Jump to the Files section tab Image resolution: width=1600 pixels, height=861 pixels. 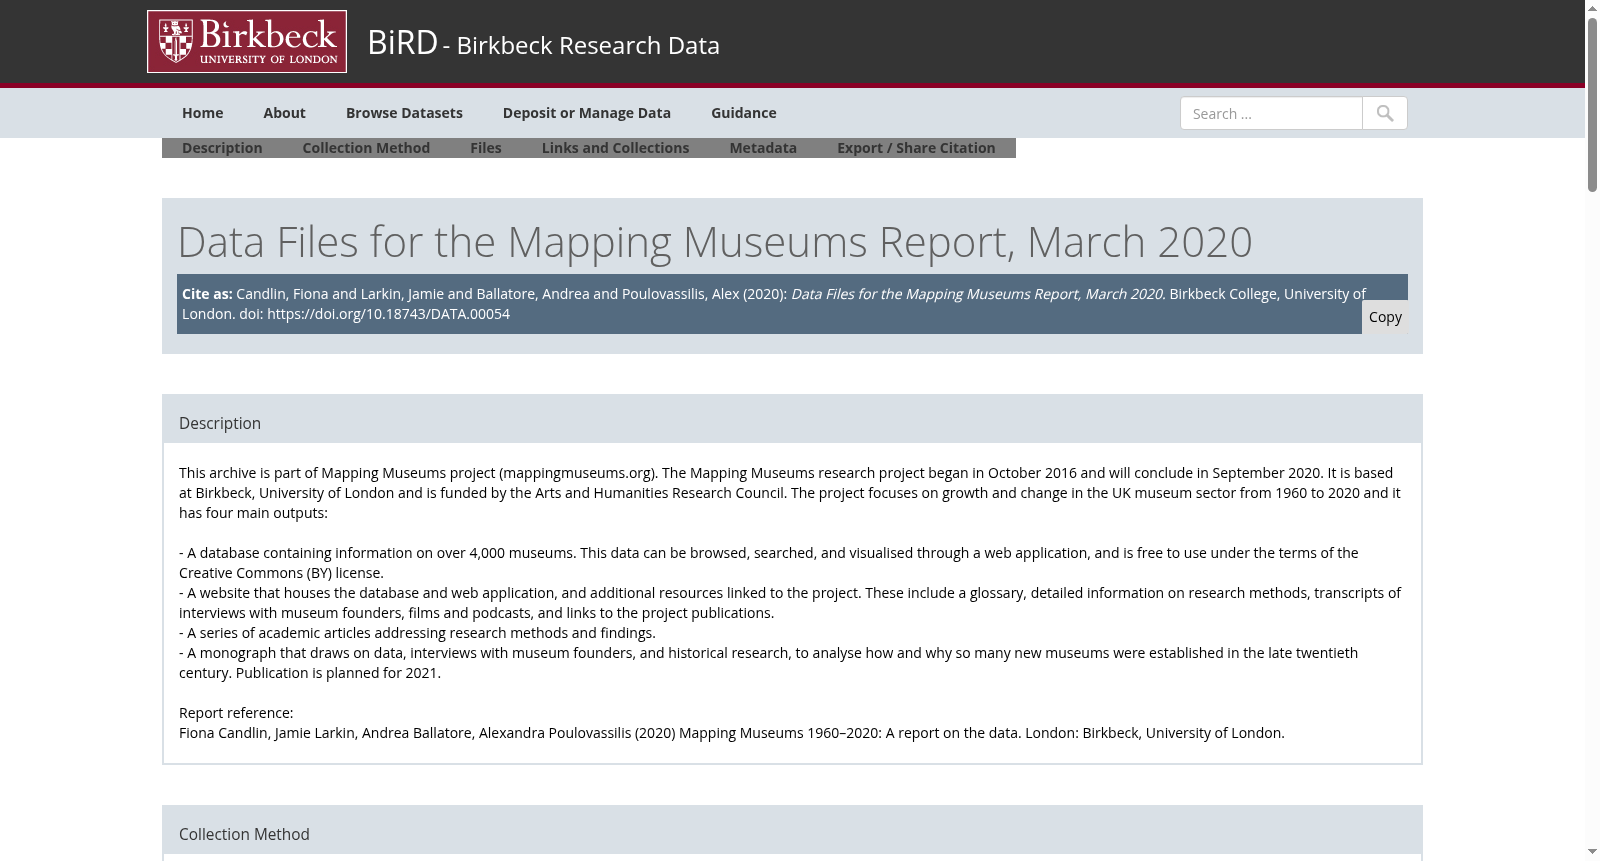pos(486,148)
